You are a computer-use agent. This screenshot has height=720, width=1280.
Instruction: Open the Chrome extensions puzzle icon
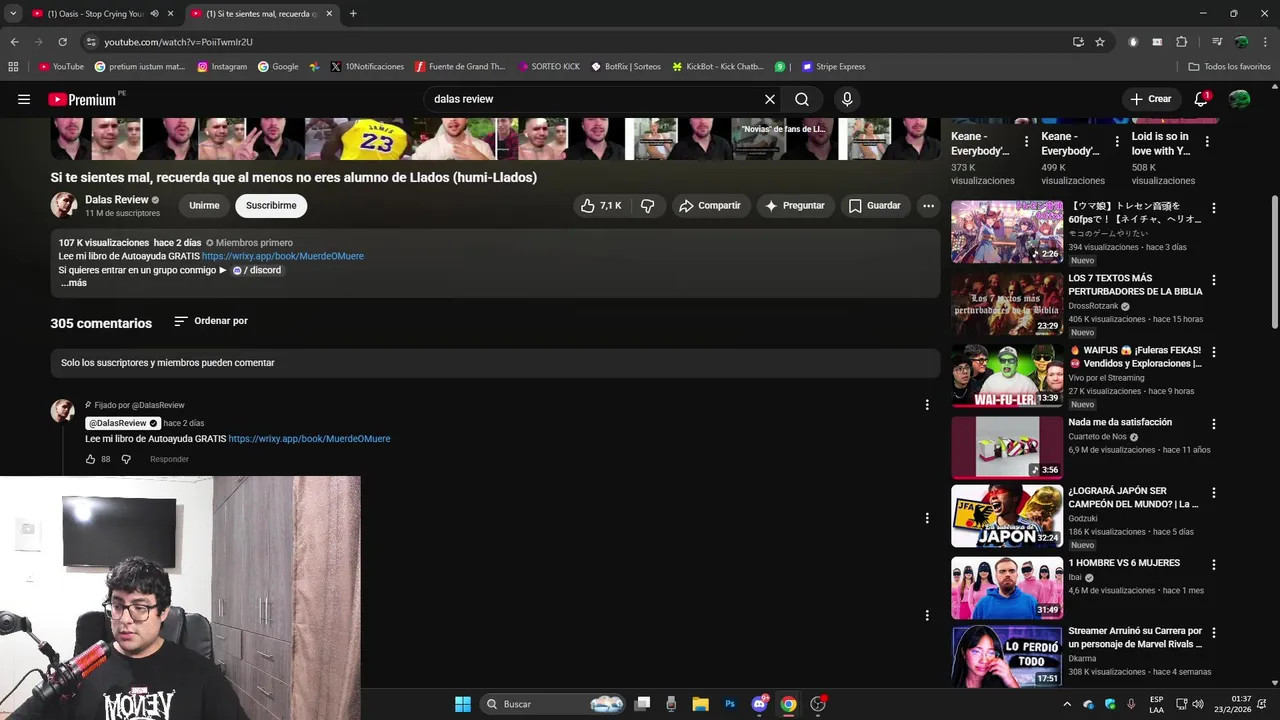point(1182,42)
